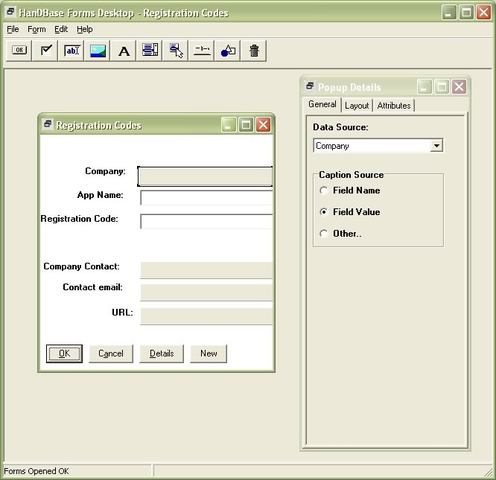Minimize the Registration Codes form window
Image resolution: width=496 pixels, height=480 pixels.
[229, 125]
